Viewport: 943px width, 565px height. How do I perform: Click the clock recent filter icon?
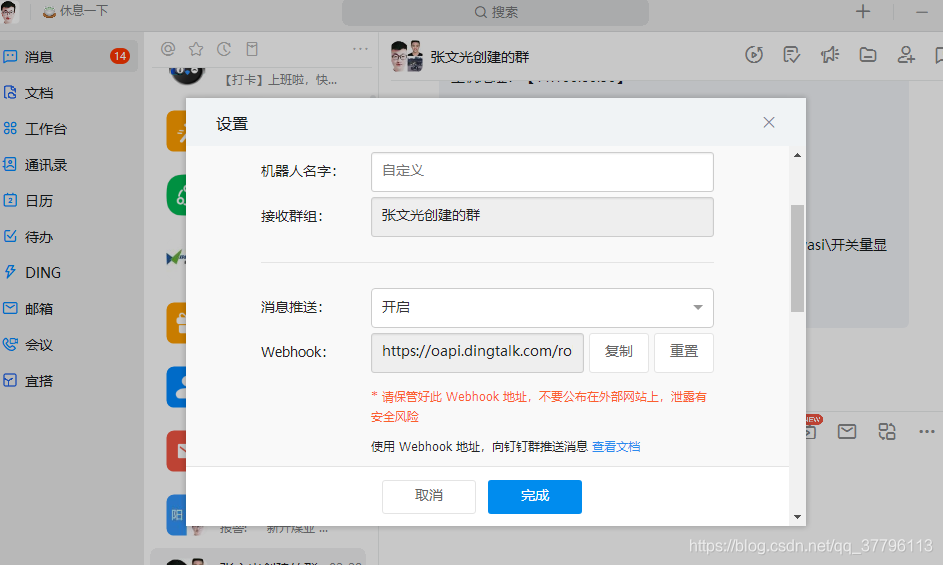tap(224, 49)
